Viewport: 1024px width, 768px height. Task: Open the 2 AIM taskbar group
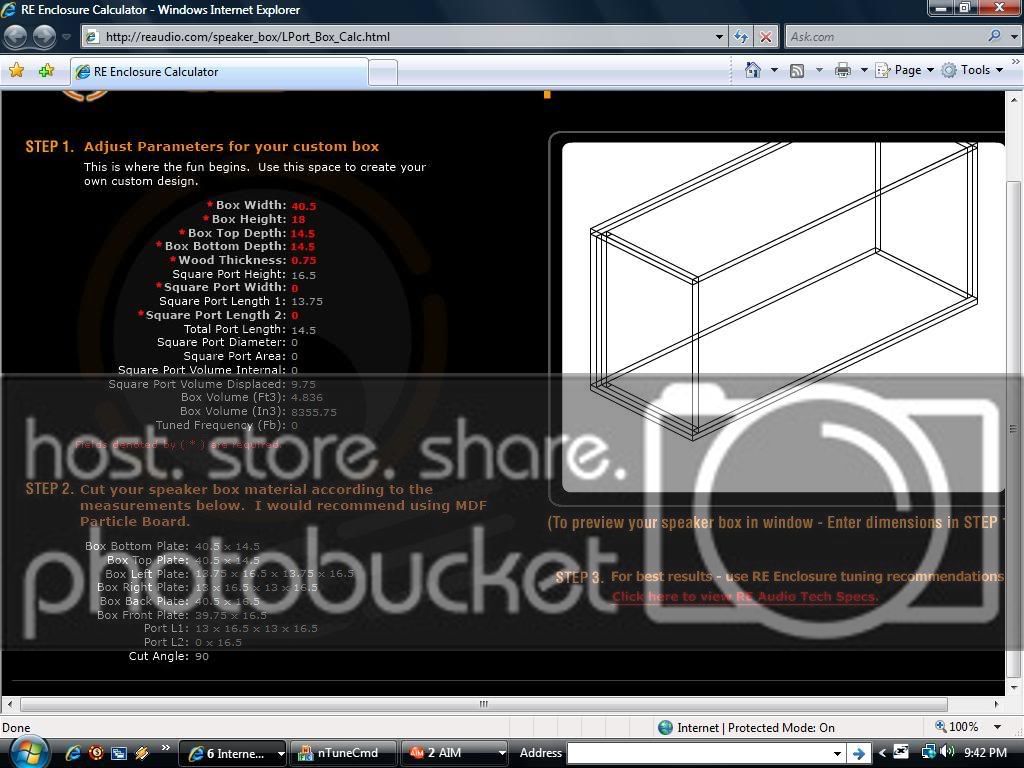pos(455,753)
